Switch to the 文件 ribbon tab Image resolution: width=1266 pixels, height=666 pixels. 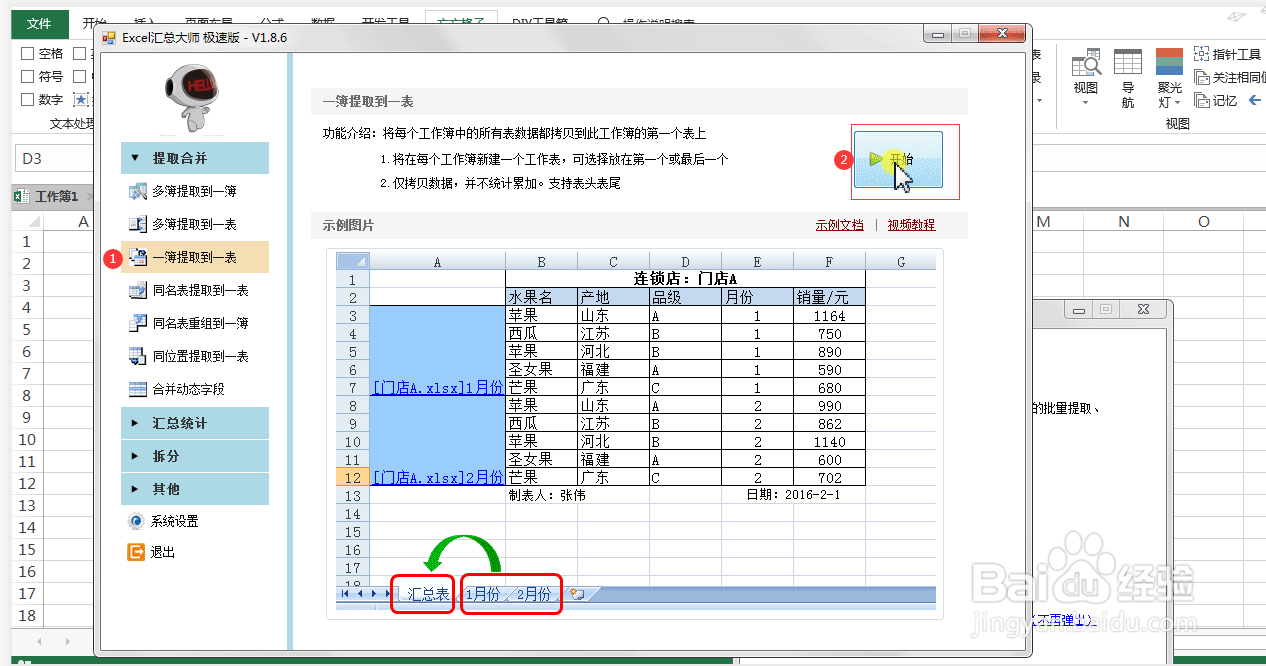point(38,22)
